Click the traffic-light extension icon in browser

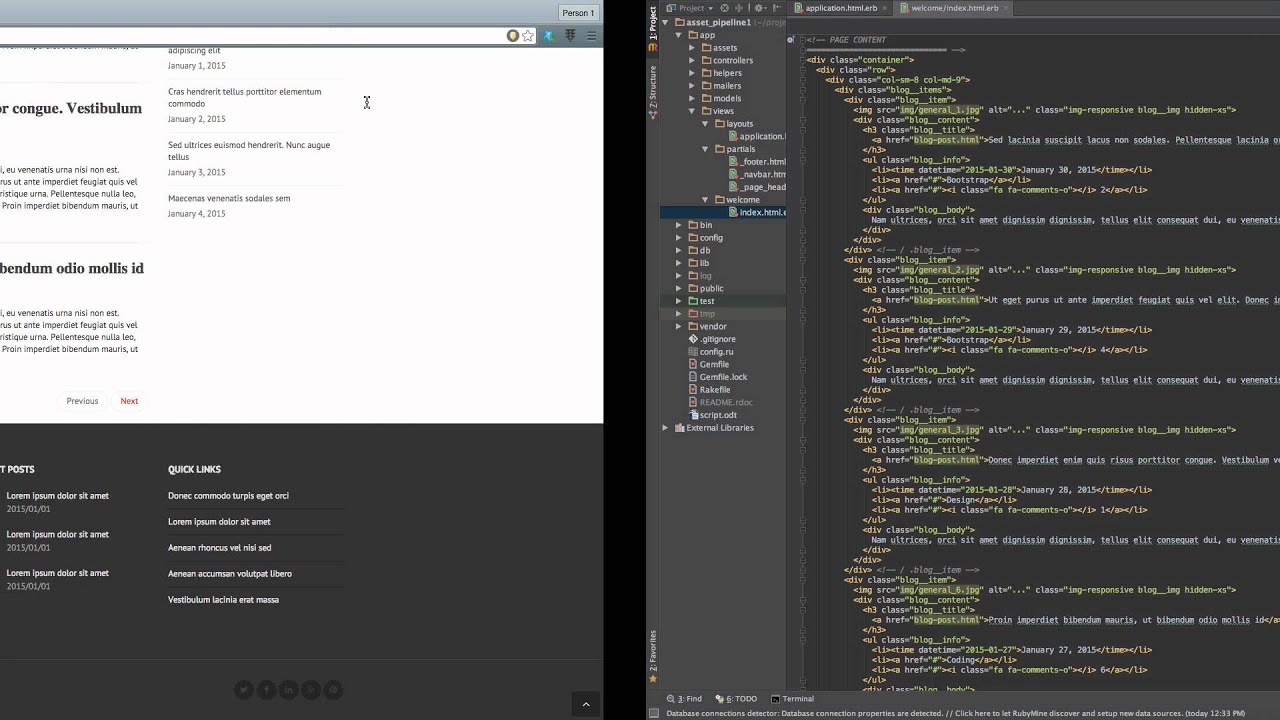point(570,36)
